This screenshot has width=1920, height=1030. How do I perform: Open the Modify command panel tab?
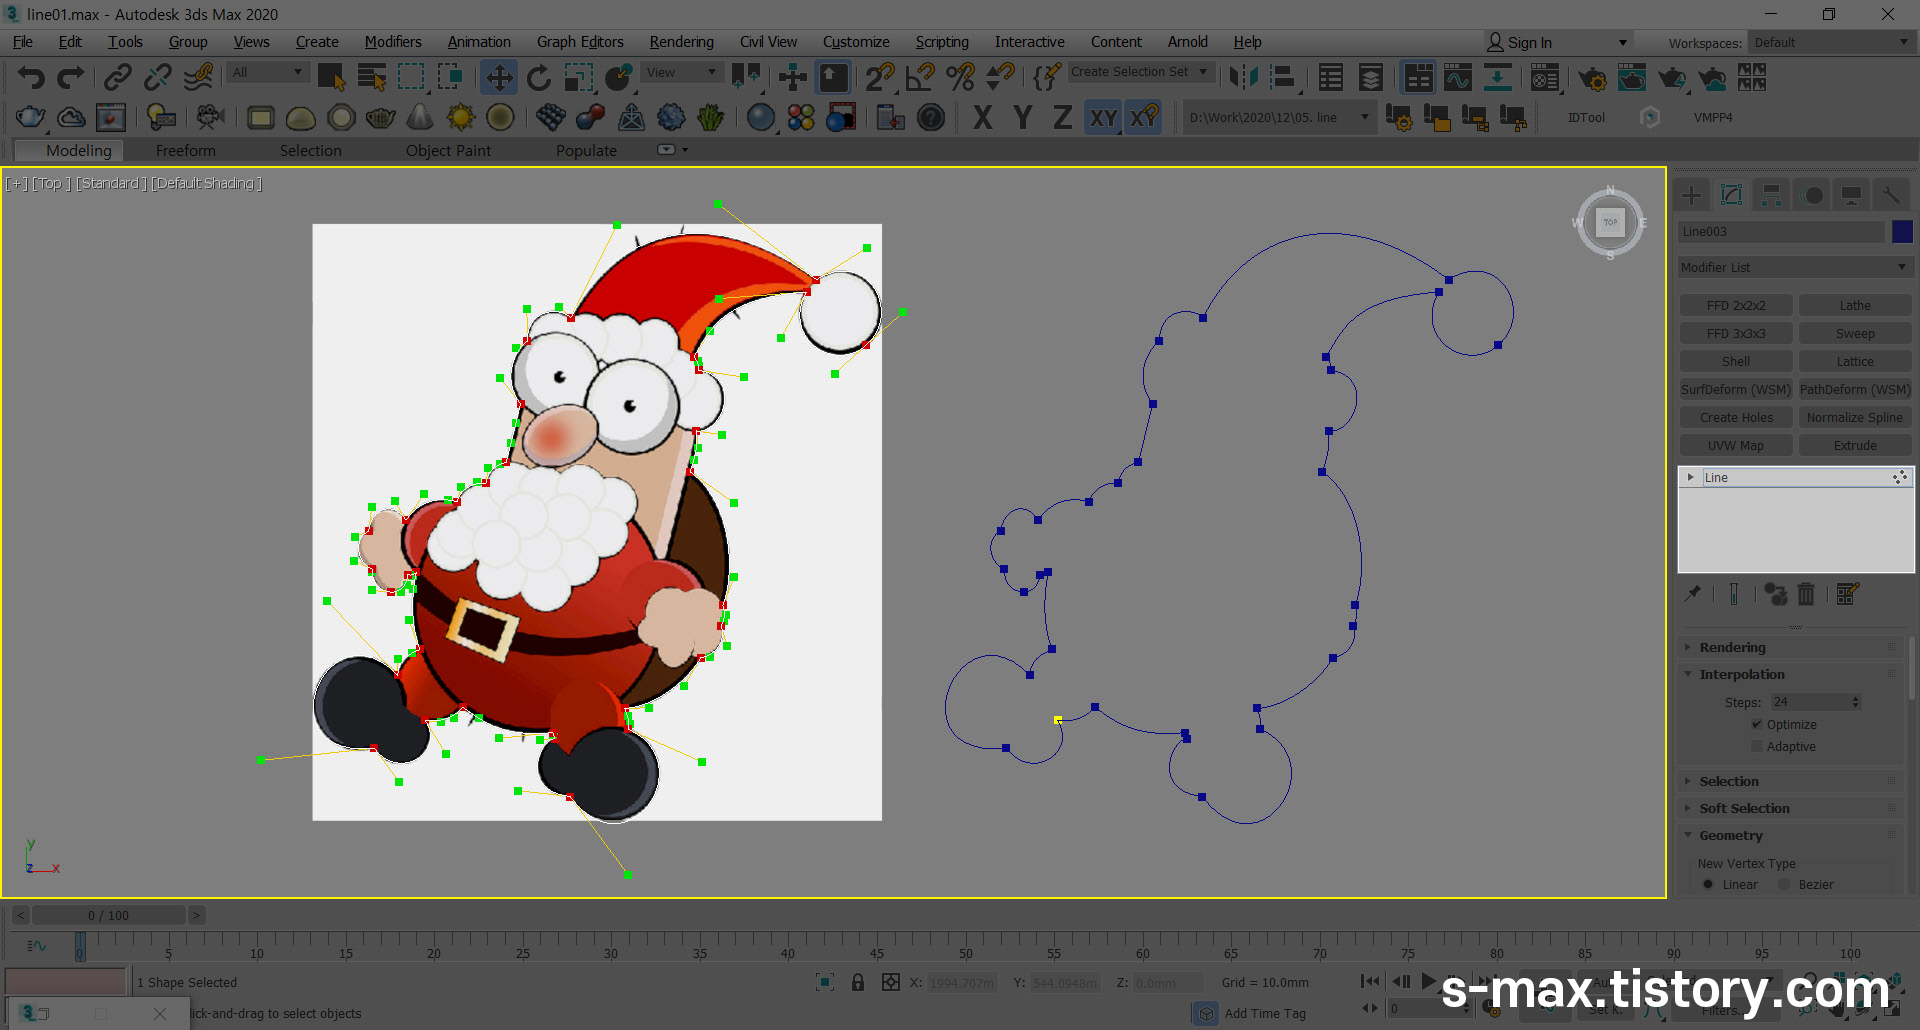tap(1732, 195)
